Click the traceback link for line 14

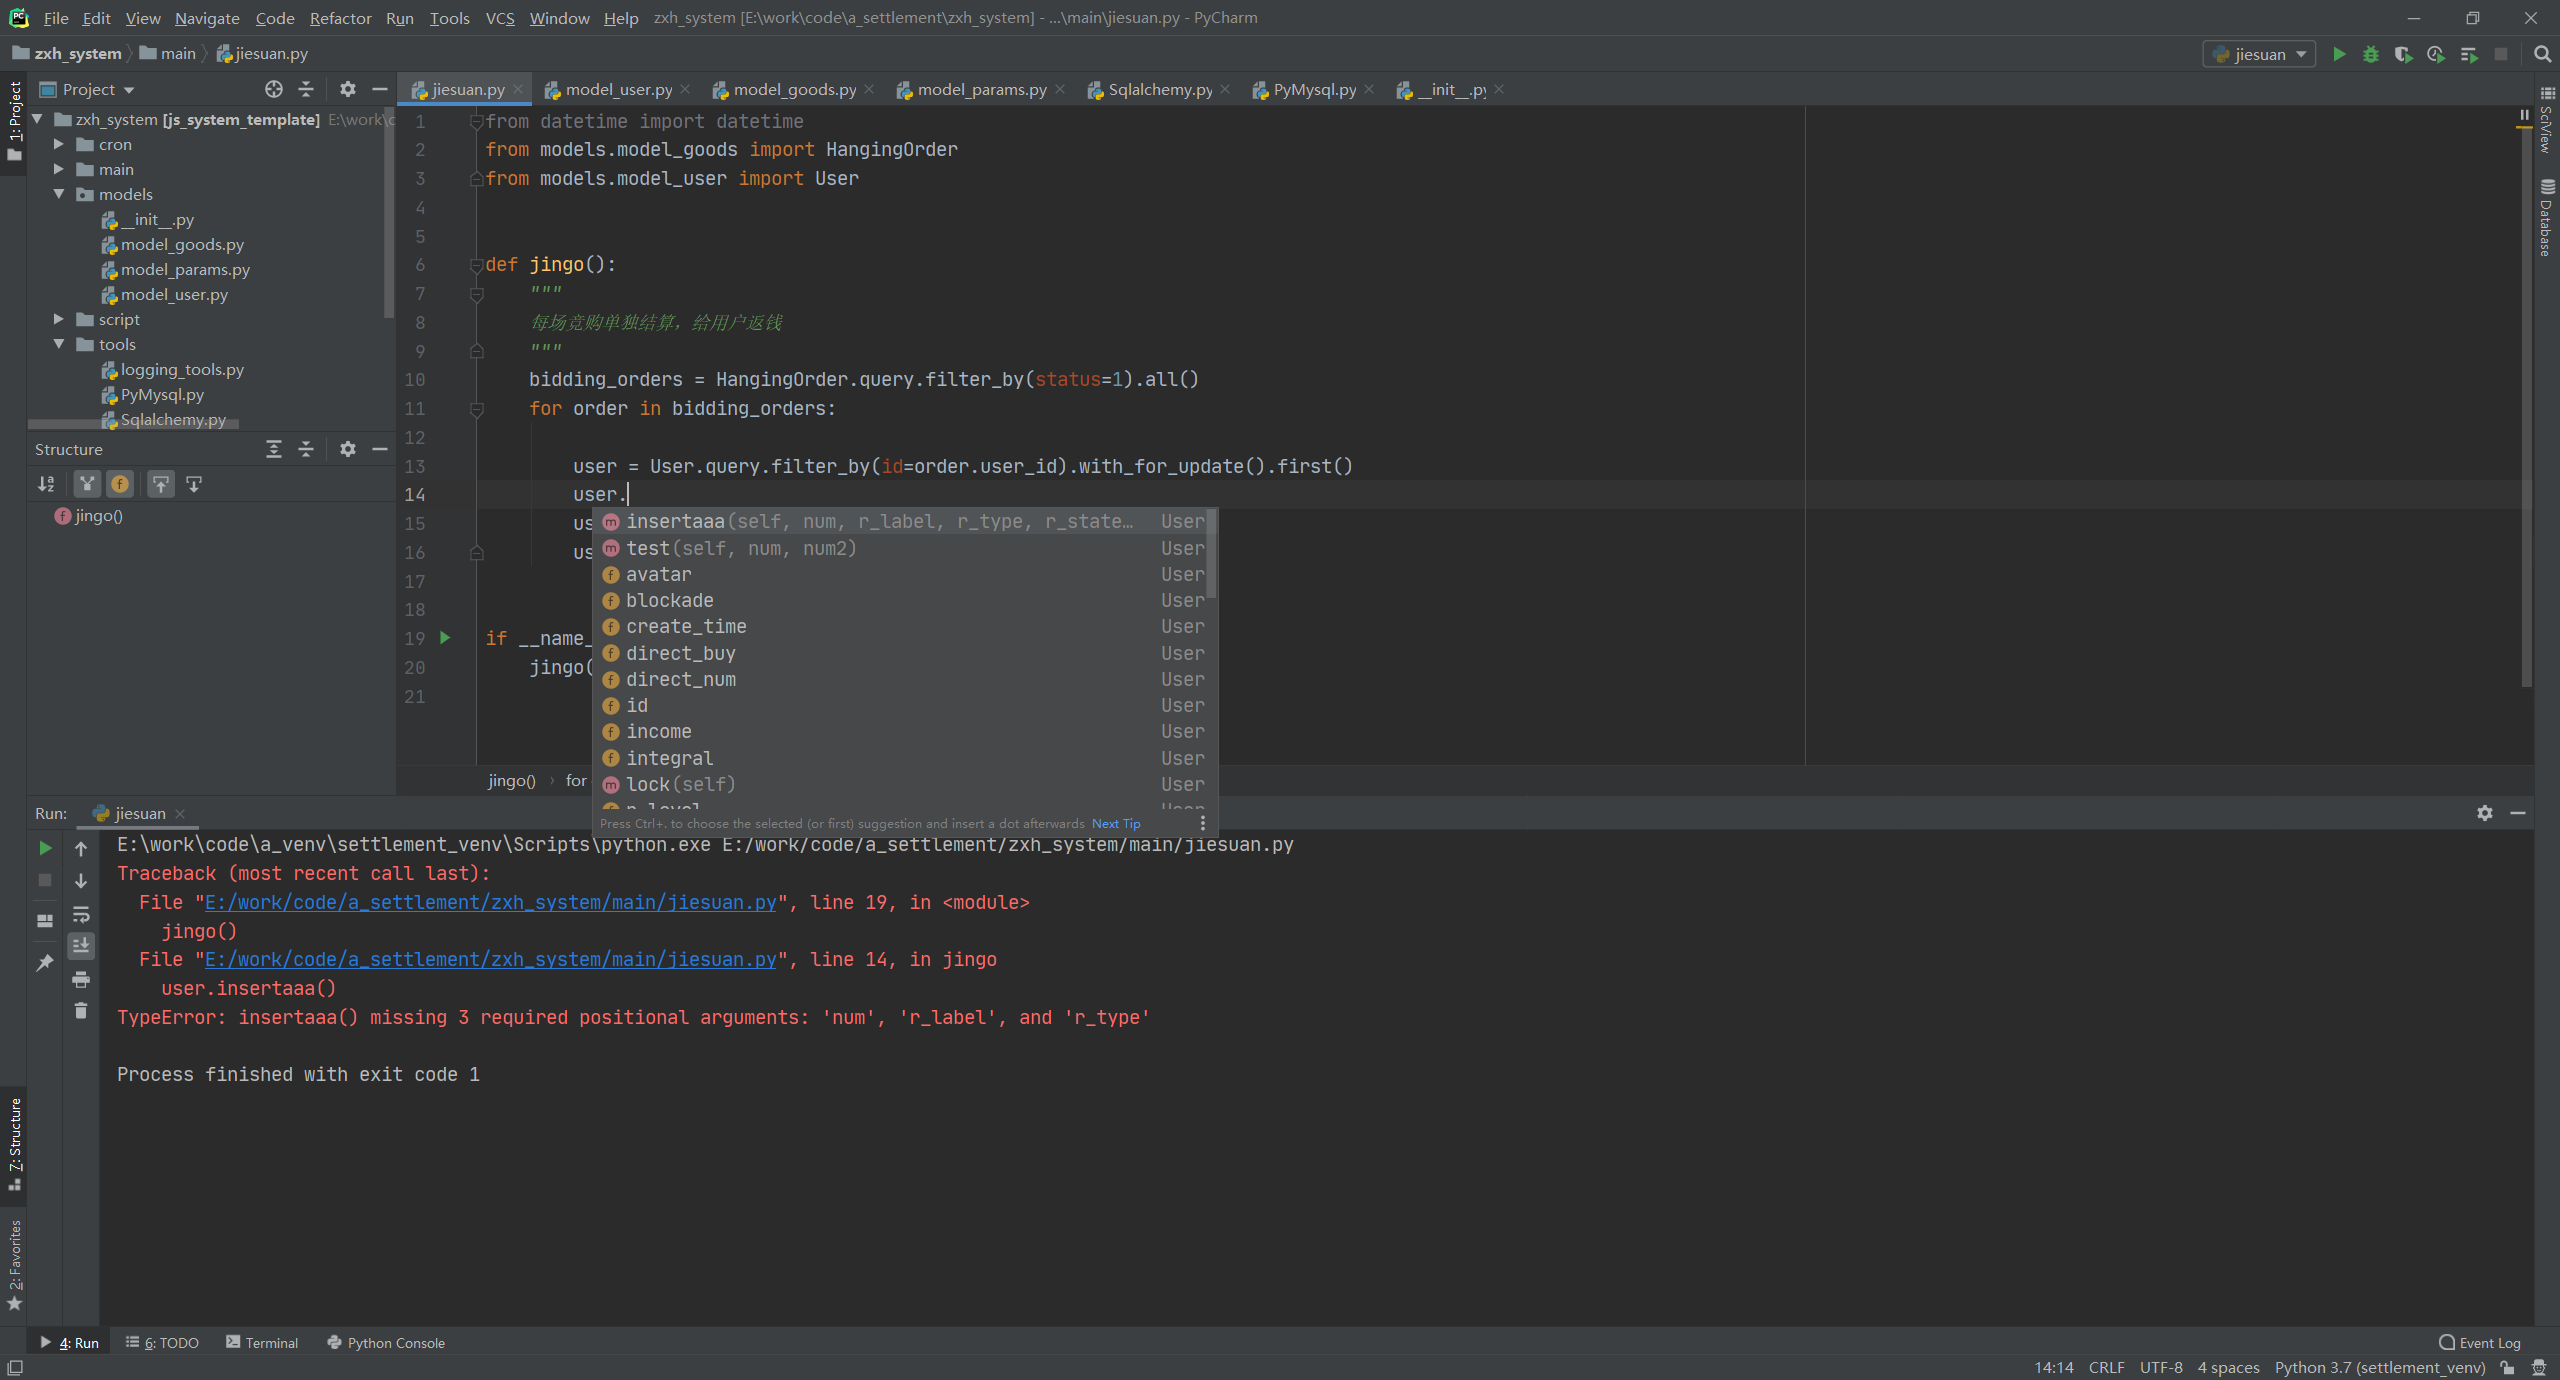tap(490, 959)
